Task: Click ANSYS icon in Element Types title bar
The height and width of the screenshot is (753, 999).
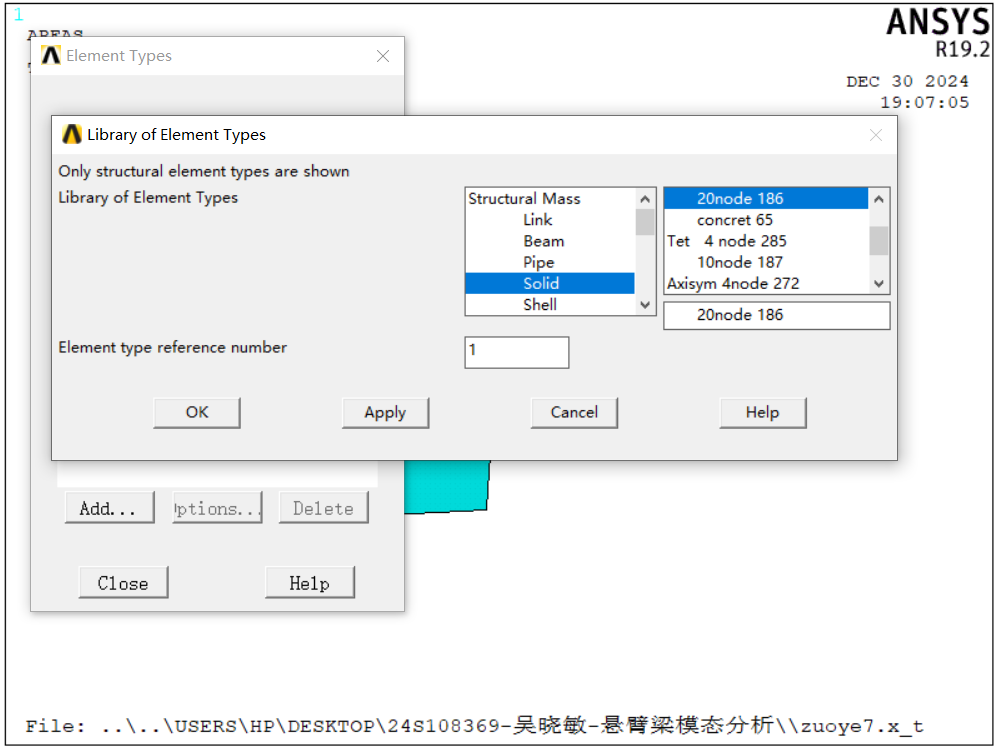Action: tap(51, 55)
